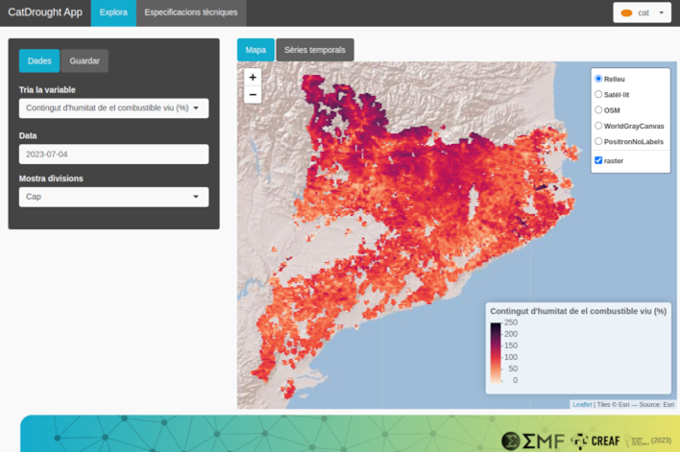Click the Data date input field
The image size is (680, 452).
(x=113, y=154)
